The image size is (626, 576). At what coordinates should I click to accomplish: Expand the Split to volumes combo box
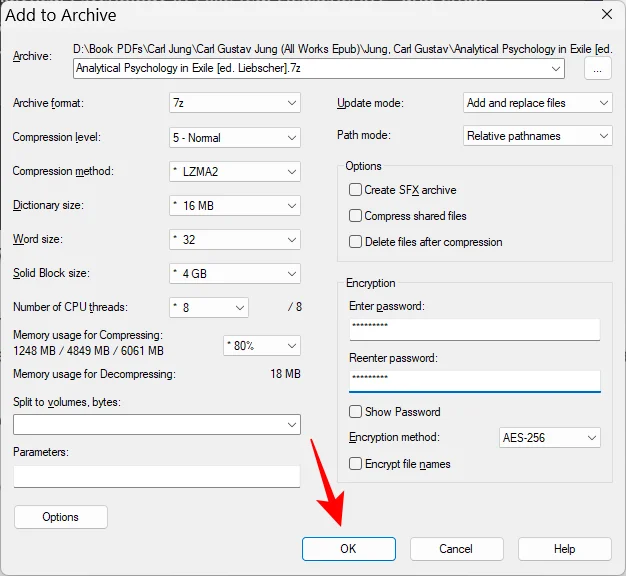pyautogui.click(x=157, y=424)
